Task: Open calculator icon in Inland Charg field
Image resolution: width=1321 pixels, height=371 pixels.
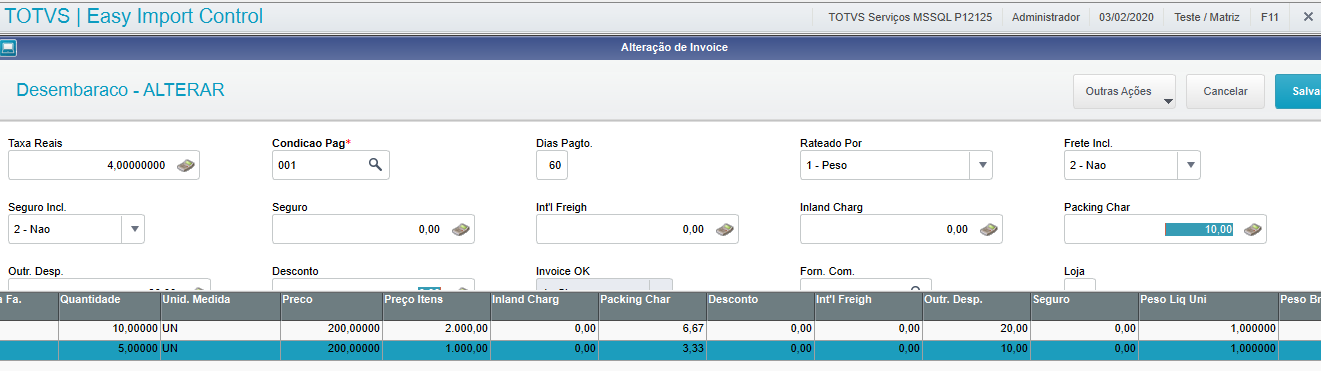Action: tap(988, 229)
